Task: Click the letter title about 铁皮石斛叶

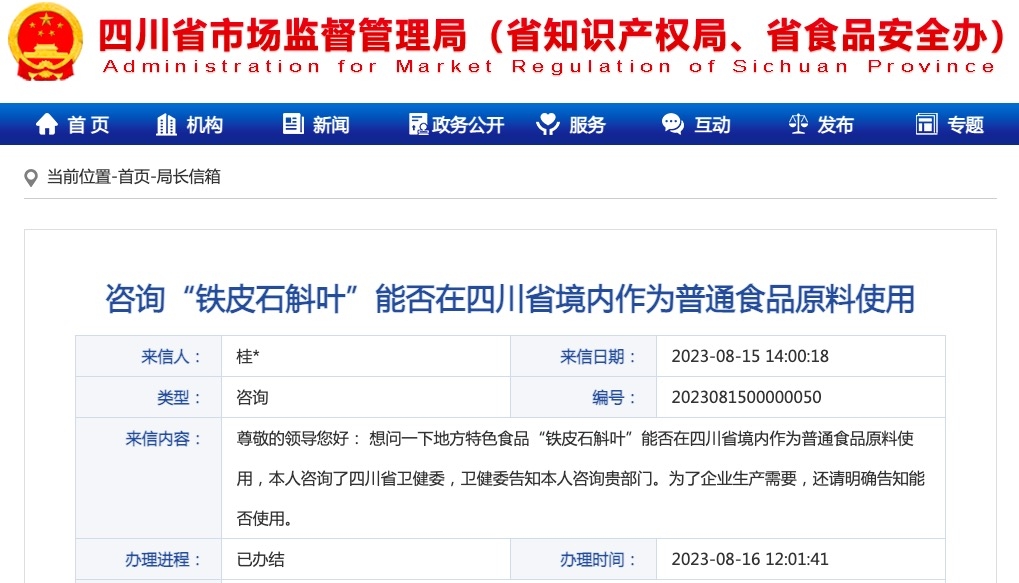Action: pyautogui.click(x=510, y=298)
